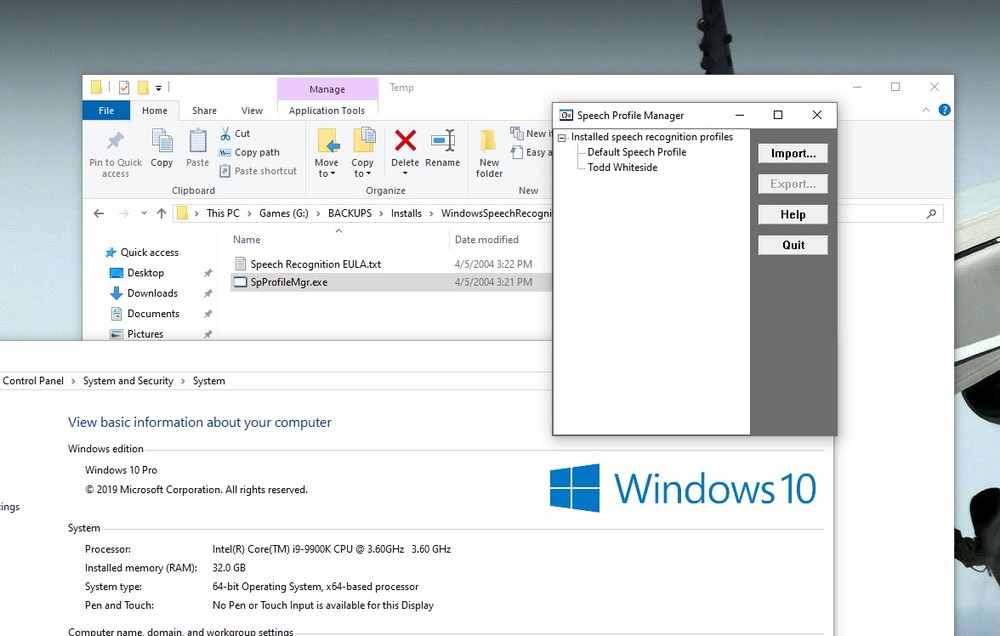
Task: Click System and Security breadcrumb
Action: tap(128, 381)
